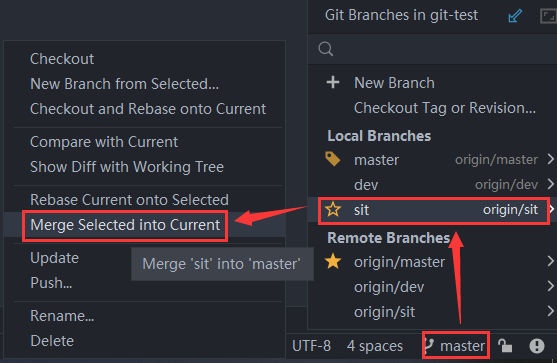Screen dimensions: 557x363
Task: Expand the origin/sit remote branch arrow
Action: coord(550,311)
